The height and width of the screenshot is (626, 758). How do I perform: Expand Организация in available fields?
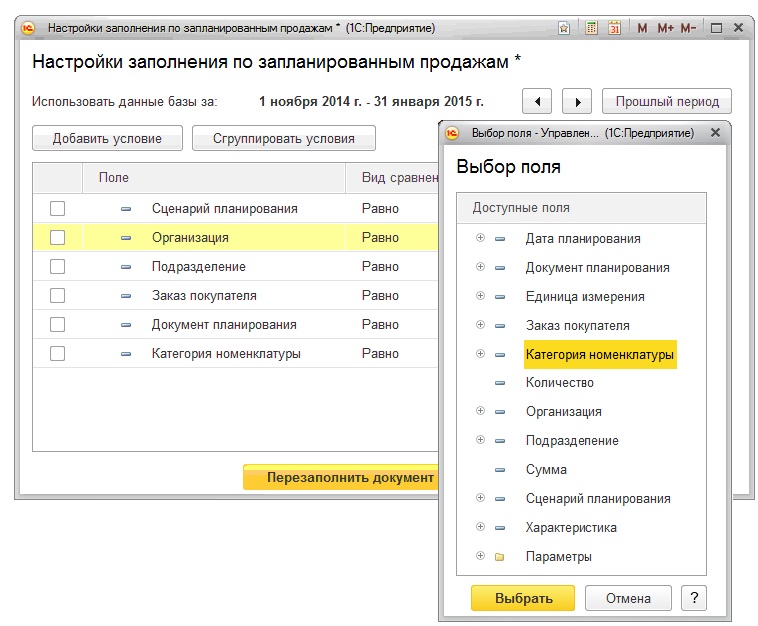pyautogui.click(x=480, y=410)
